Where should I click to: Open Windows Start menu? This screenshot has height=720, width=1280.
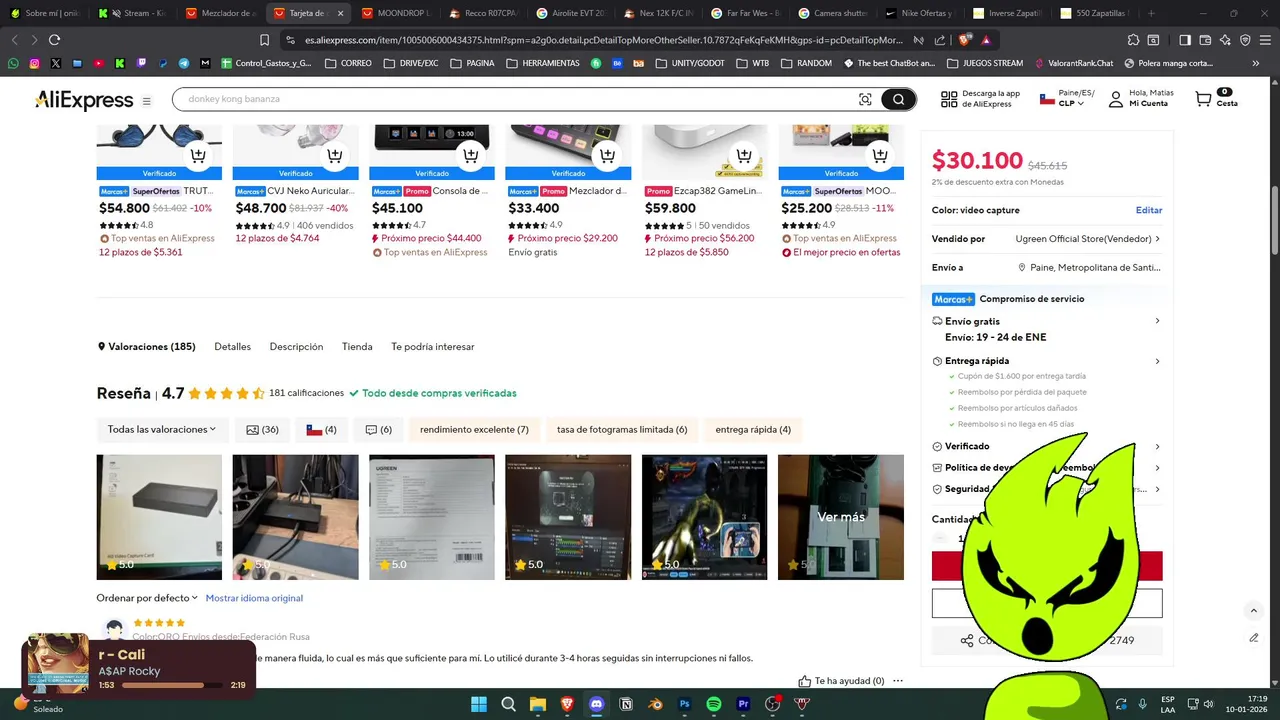point(479,704)
